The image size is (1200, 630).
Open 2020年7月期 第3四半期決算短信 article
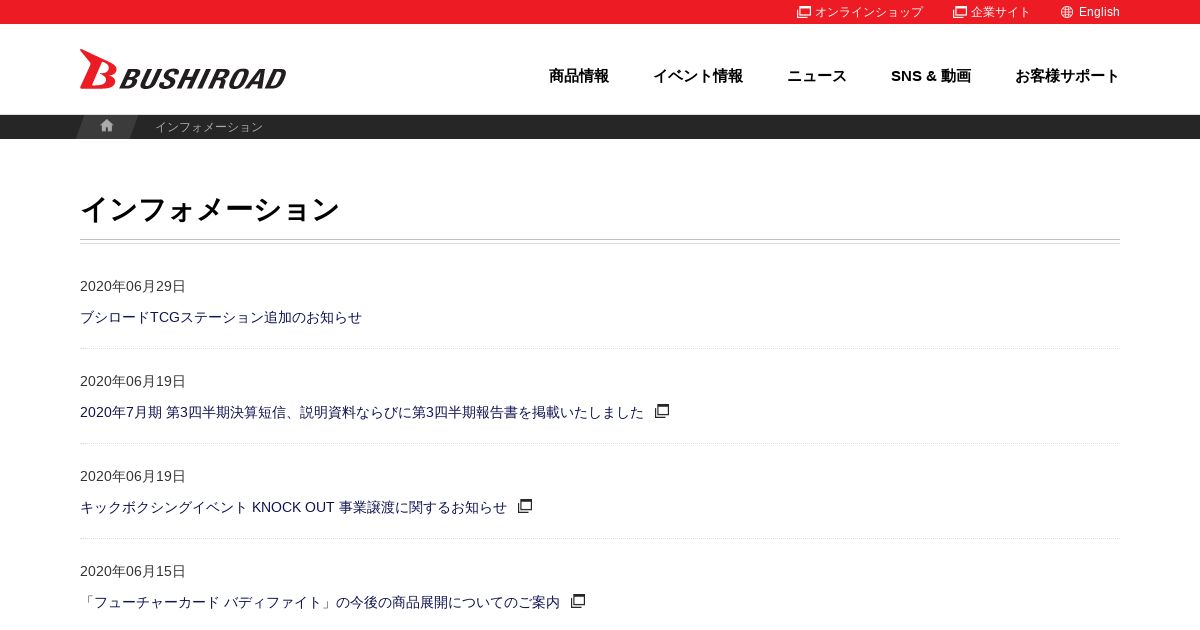click(x=362, y=412)
